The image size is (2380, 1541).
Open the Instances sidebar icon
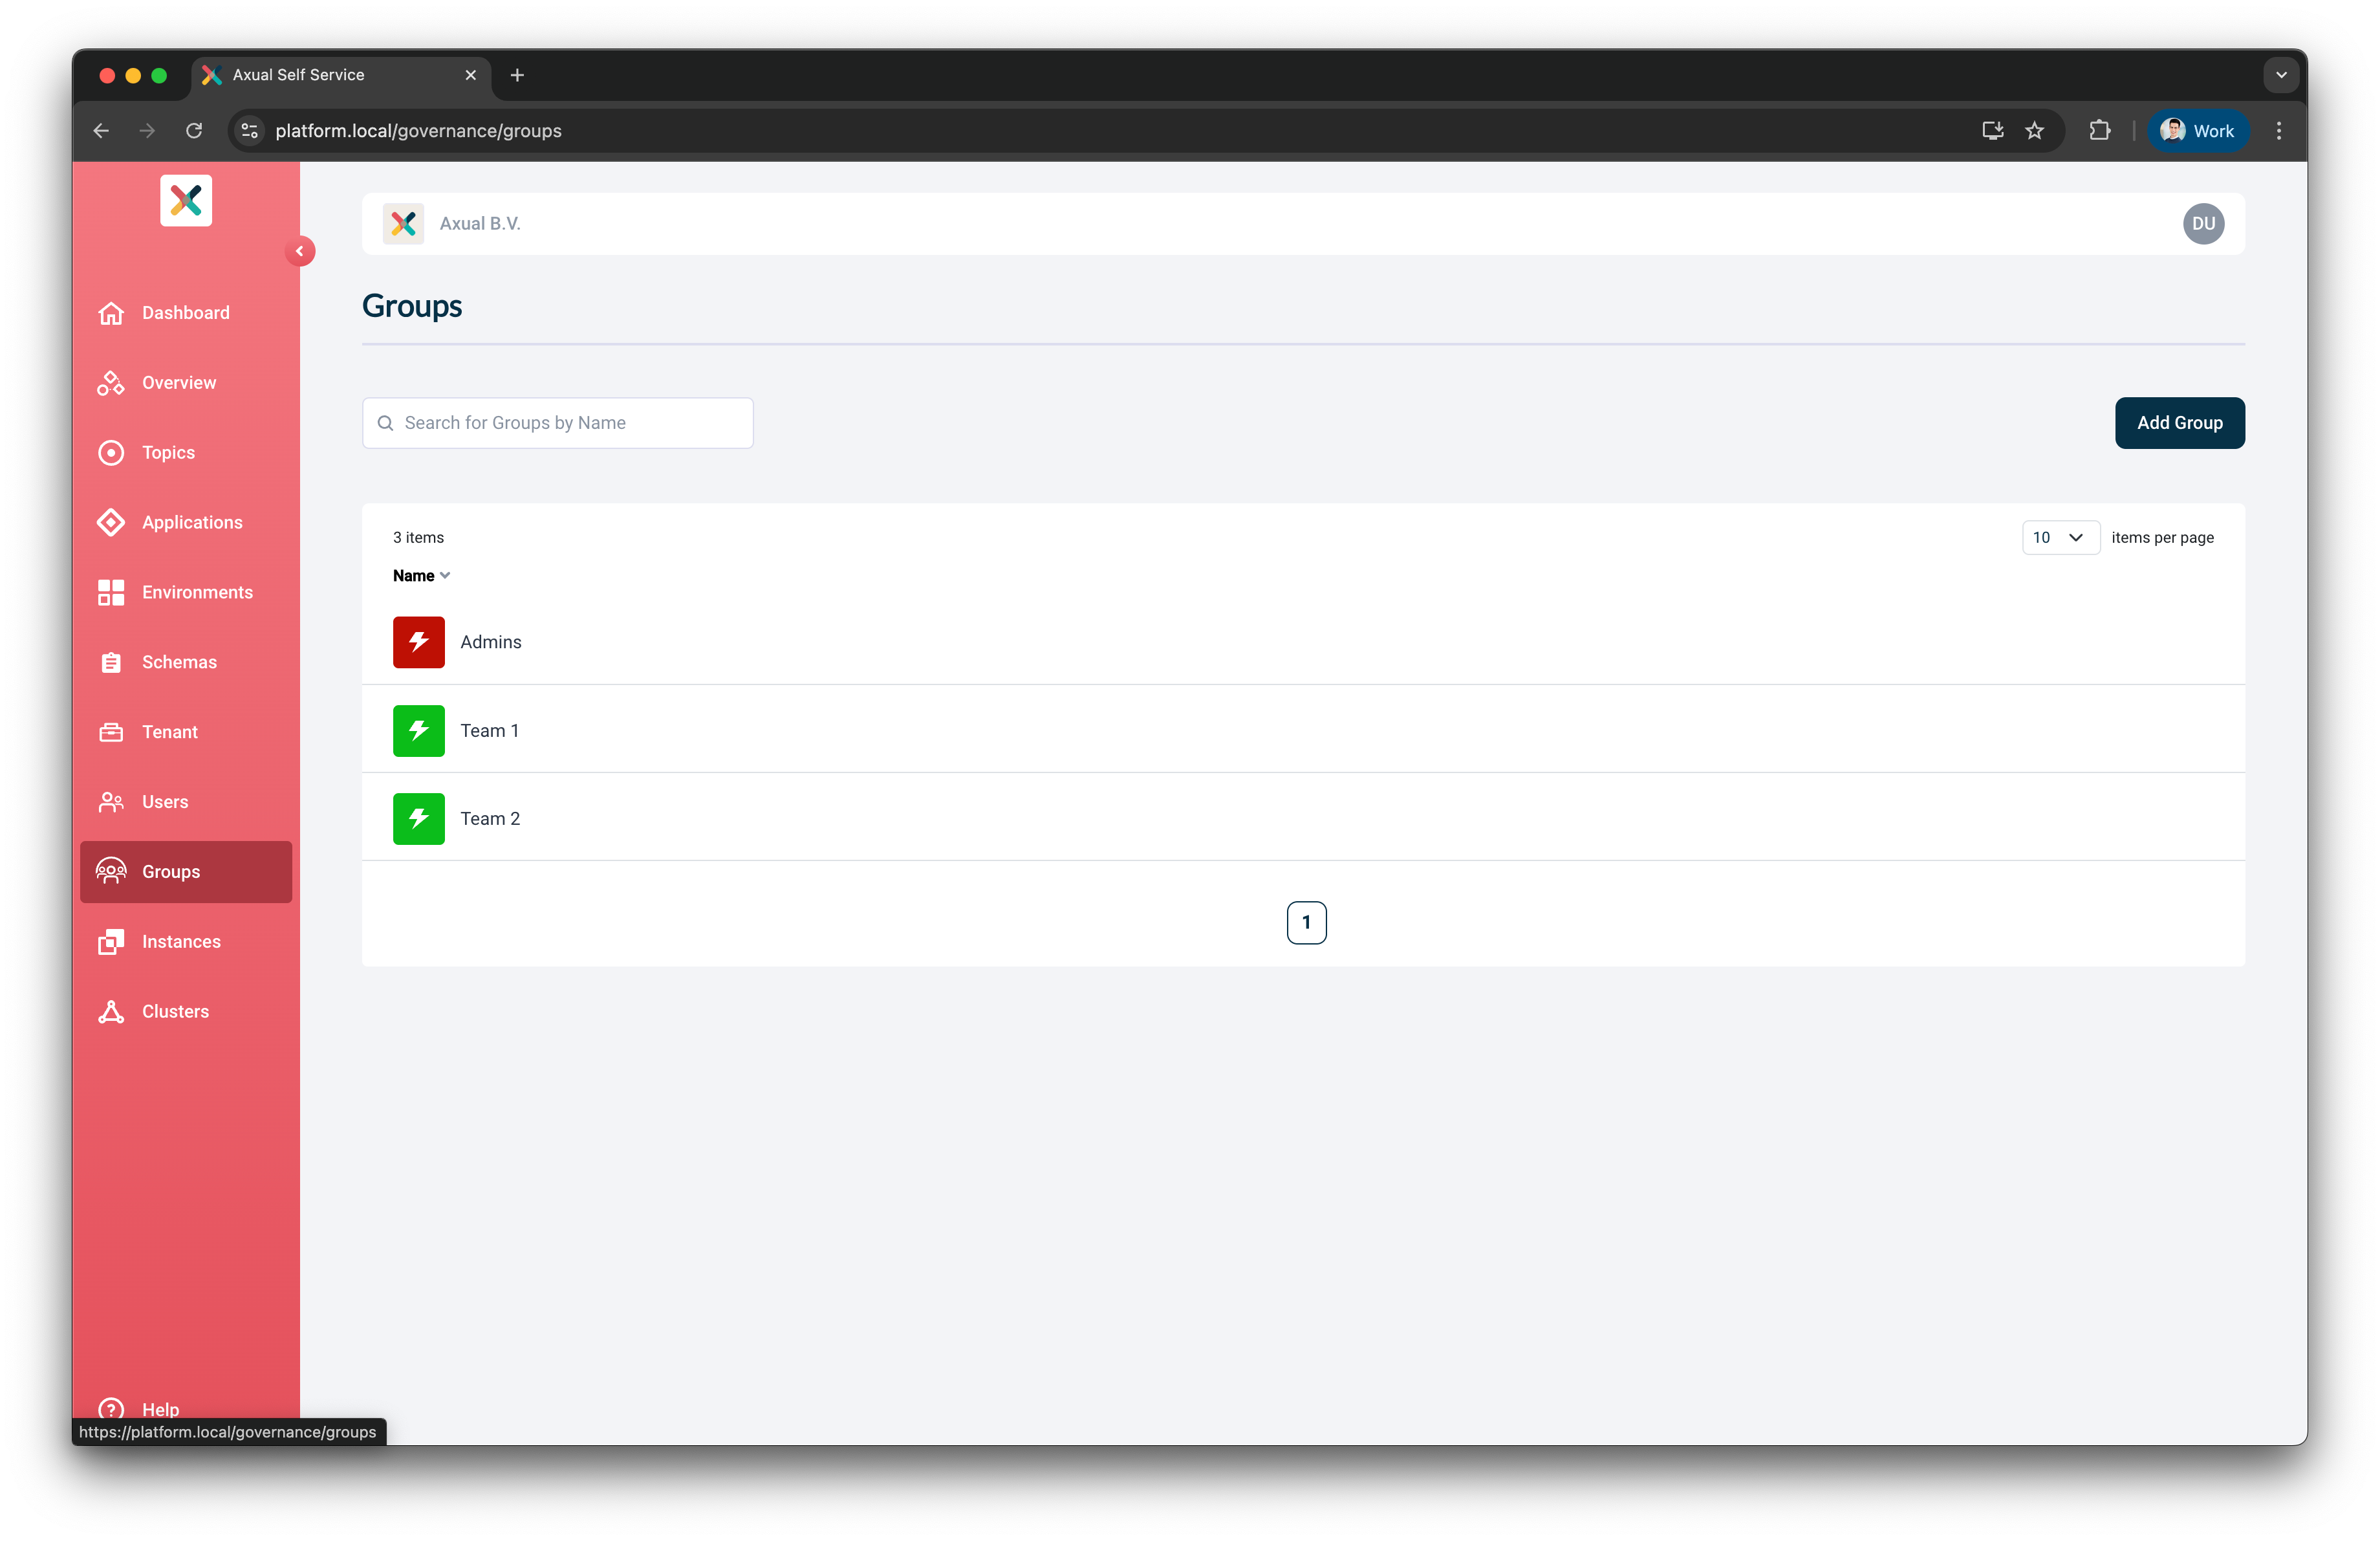[x=111, y=942]
